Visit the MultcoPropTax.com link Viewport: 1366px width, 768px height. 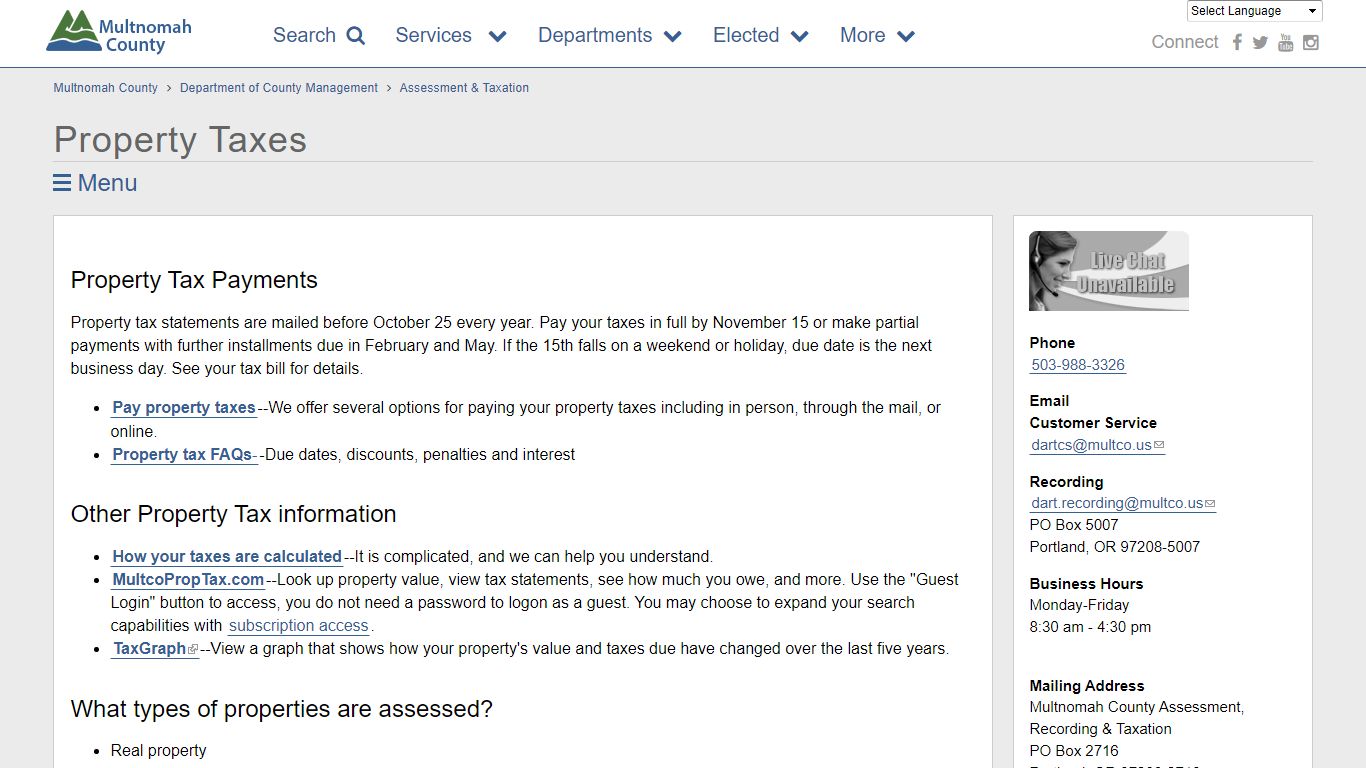pos(188,580)
